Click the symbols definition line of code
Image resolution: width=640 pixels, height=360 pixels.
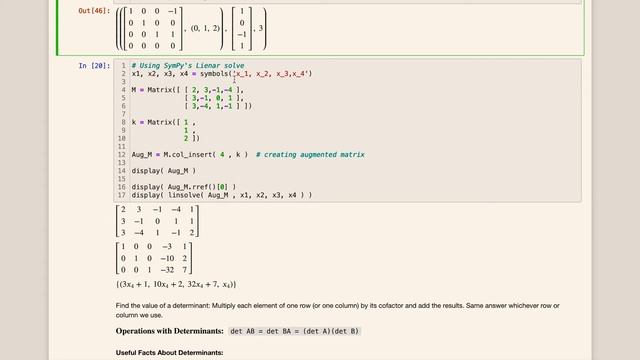pyautogui.click(x=222, y=73)
